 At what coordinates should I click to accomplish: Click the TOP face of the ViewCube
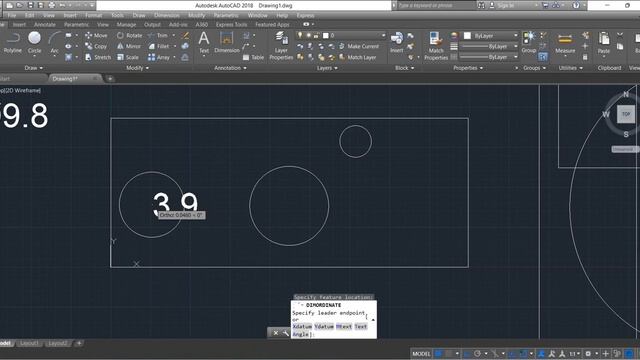pos(626,114)
